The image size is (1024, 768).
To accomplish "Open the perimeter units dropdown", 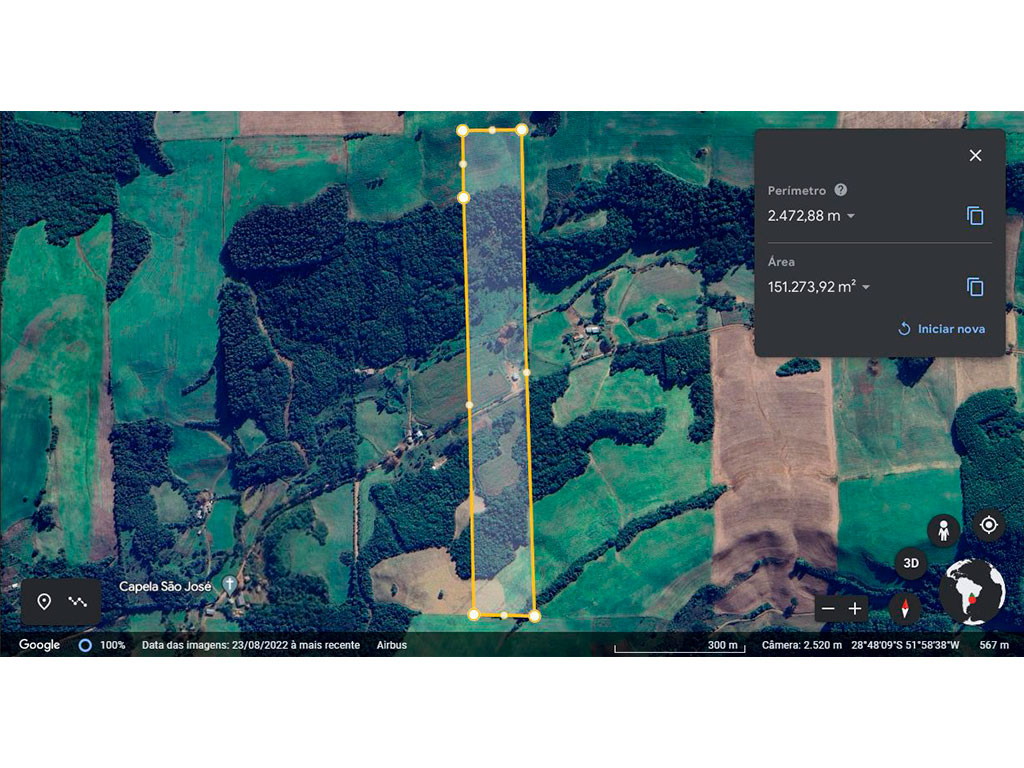I will pos(851,216).
